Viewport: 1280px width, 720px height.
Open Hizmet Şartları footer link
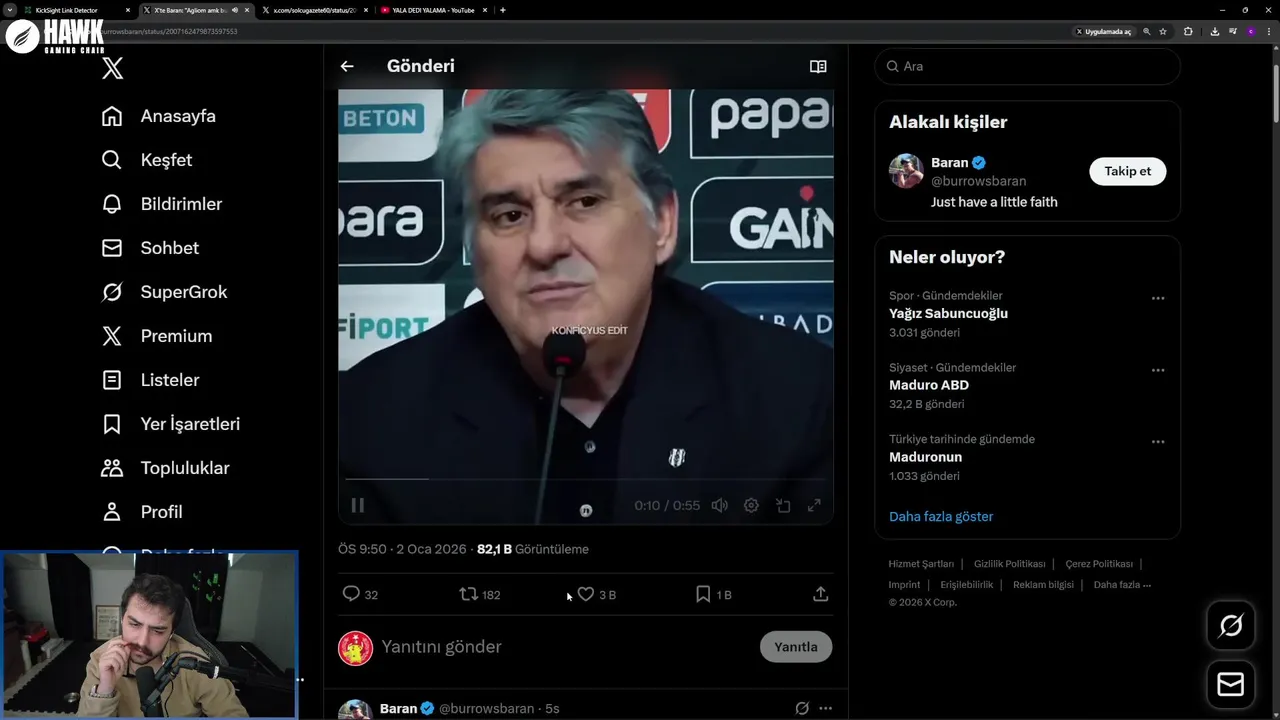921,564
